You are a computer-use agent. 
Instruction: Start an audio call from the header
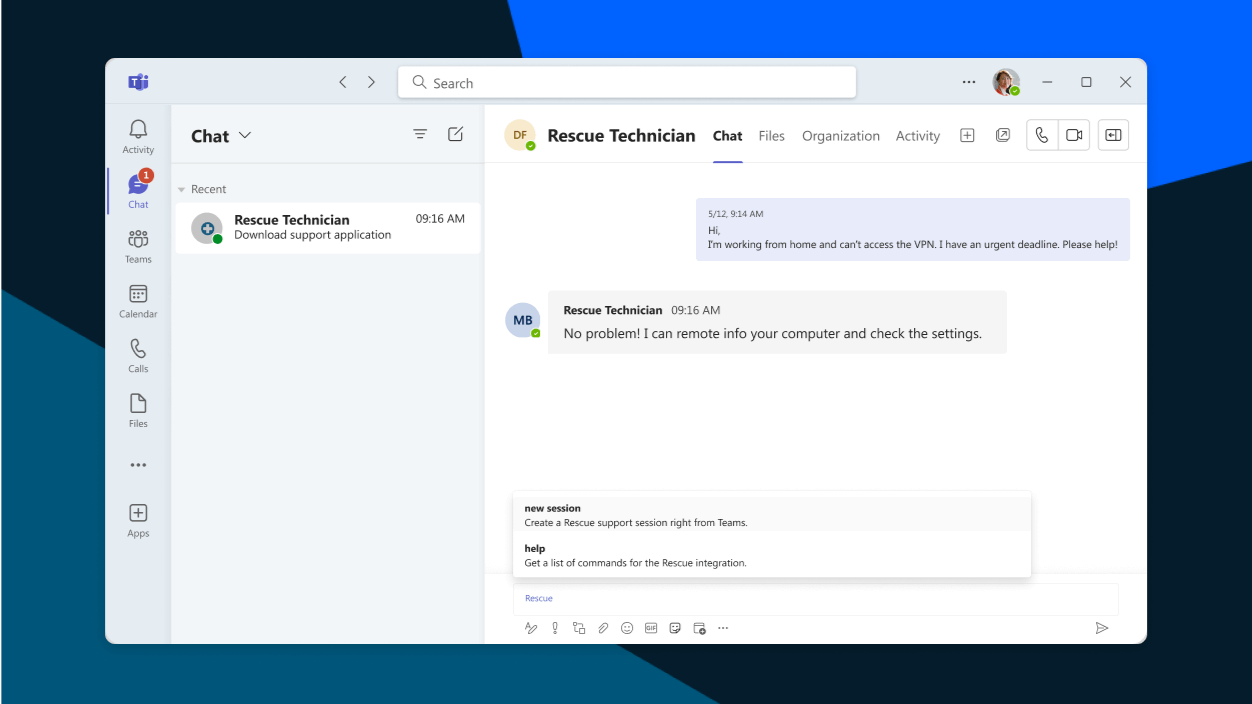[1041, 134]
